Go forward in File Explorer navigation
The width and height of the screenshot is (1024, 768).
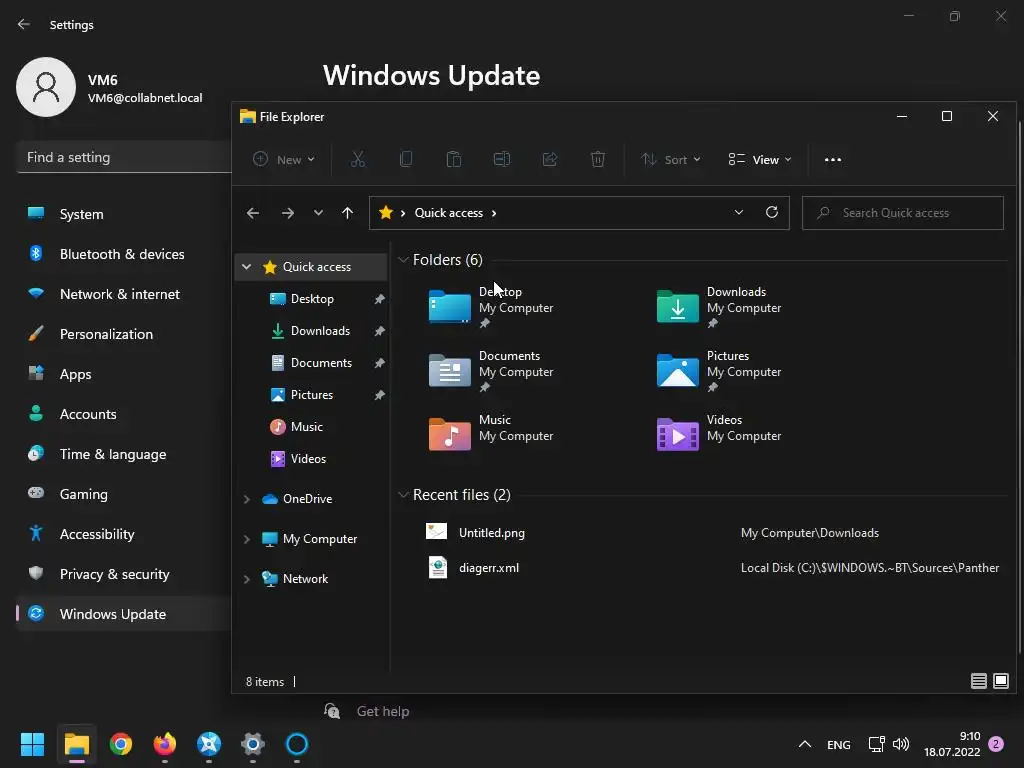coord(287,213)
